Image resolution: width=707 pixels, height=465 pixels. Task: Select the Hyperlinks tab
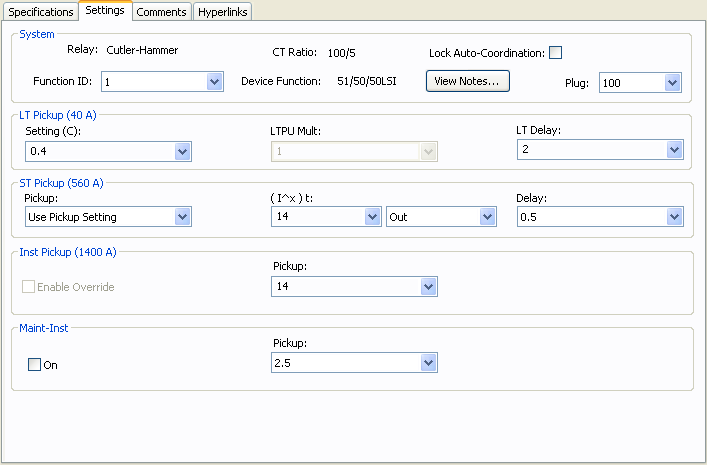222,12
